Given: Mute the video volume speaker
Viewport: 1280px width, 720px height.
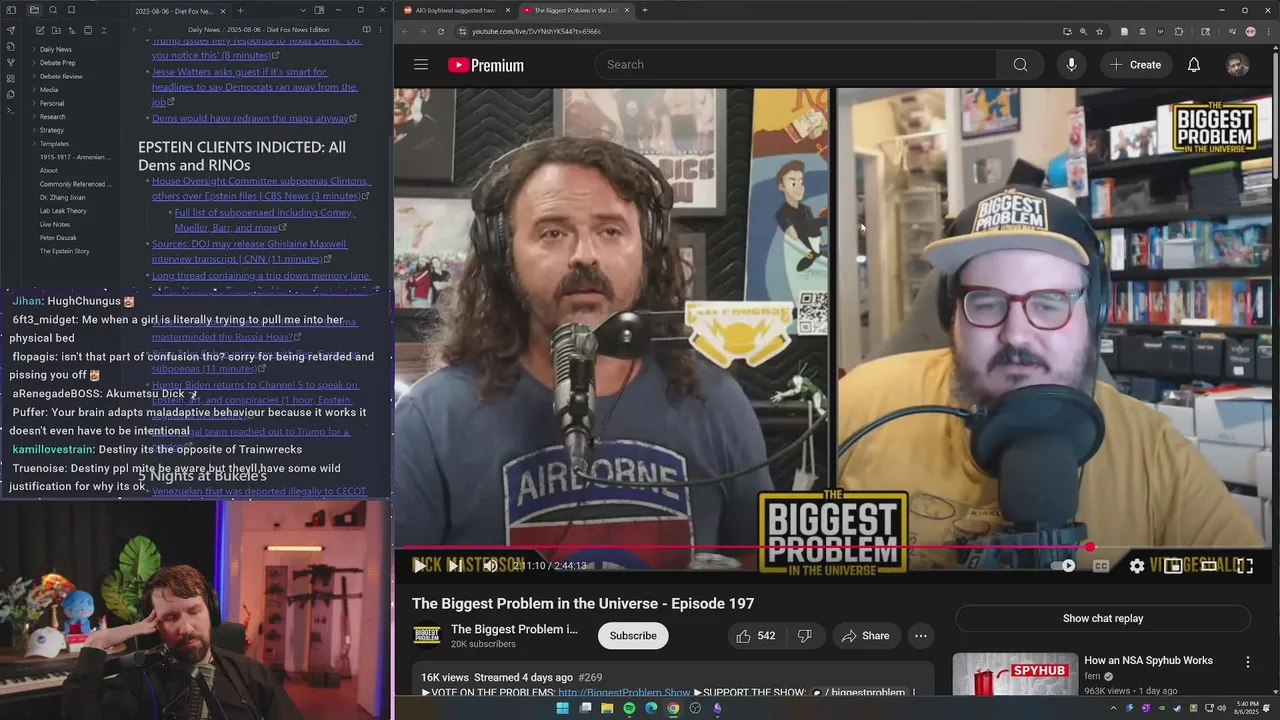Looking at the screenshot, I should tap(490, 566).
